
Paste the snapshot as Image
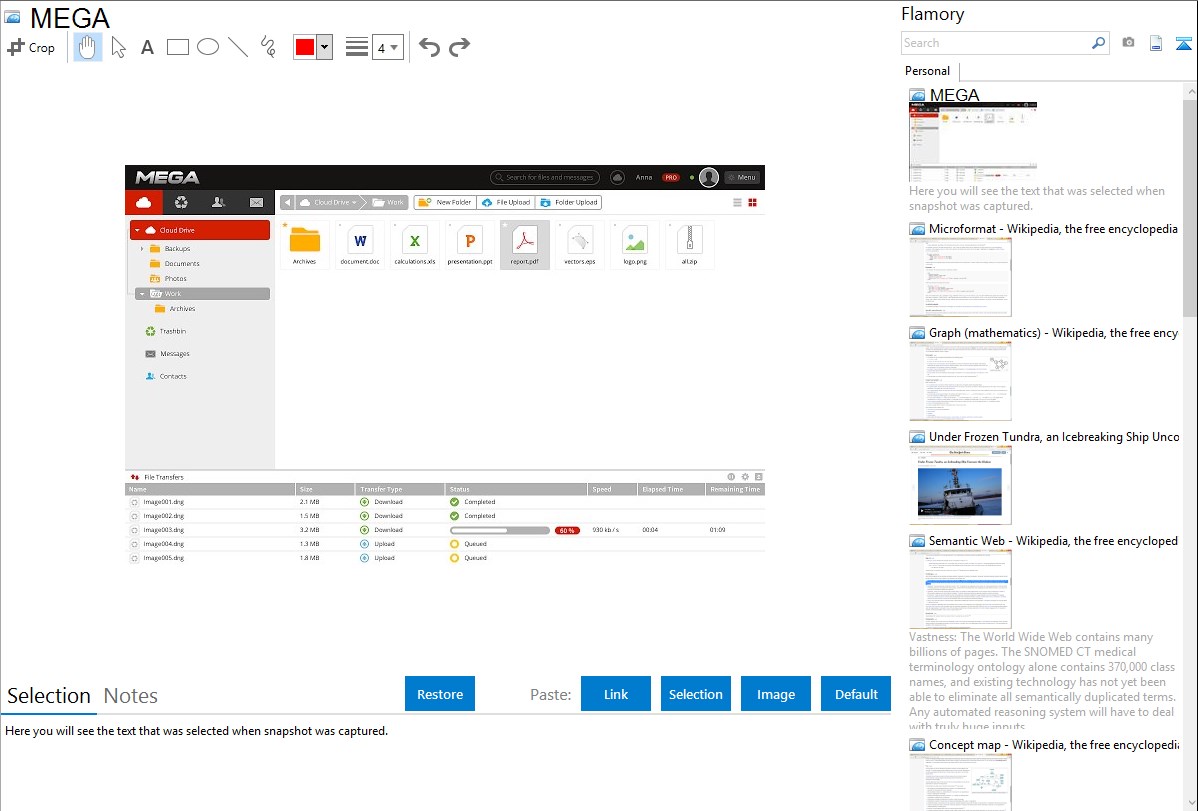coord(776,694)
